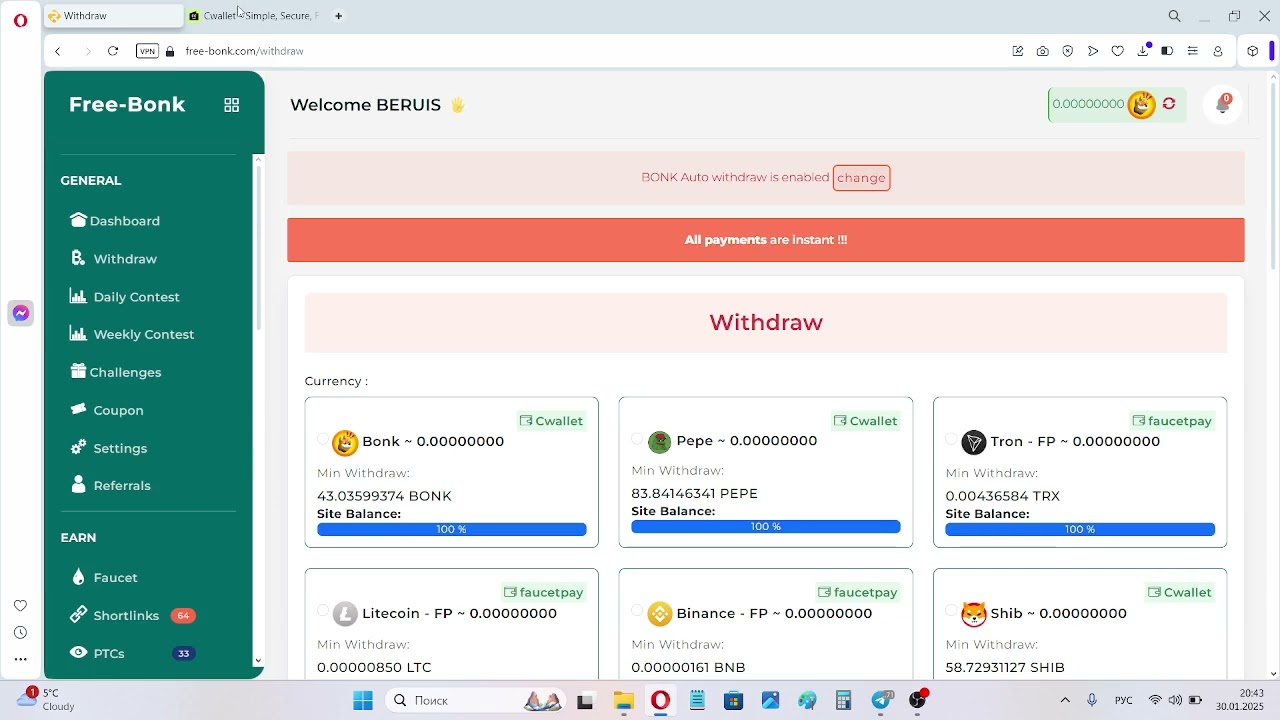Click the edit page pencil icon in the address bar
Viewport: 1280px width, 720px height.
tap(1018, 51)
